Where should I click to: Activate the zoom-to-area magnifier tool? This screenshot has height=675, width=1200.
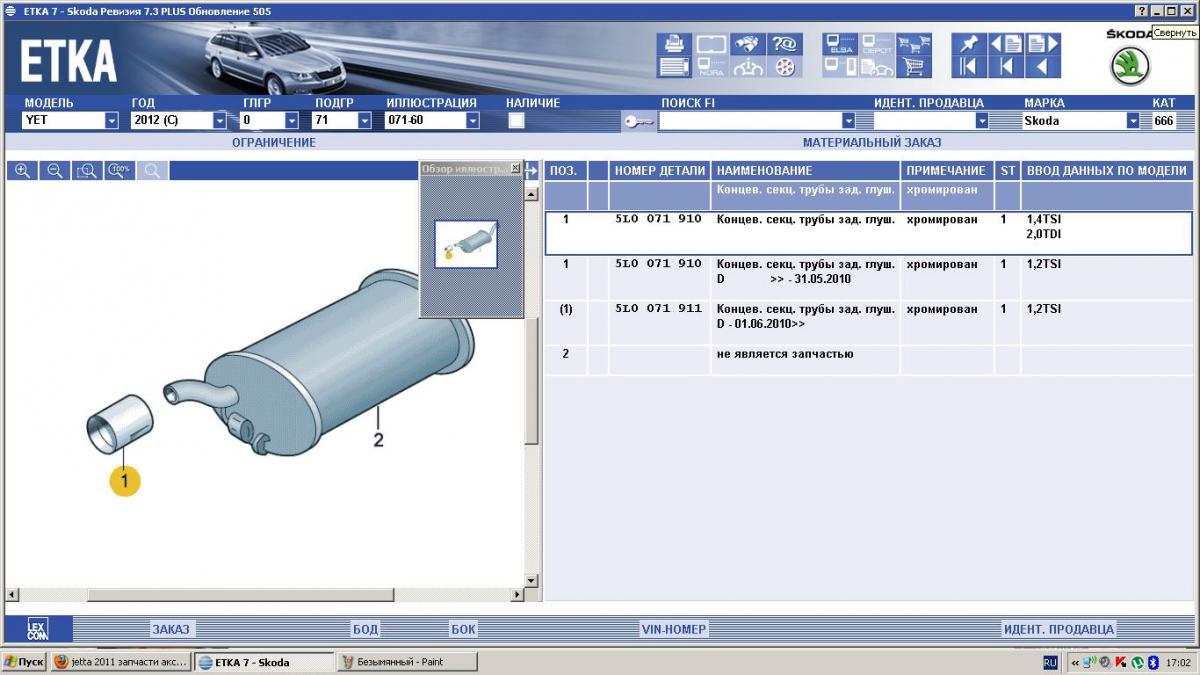88,171
